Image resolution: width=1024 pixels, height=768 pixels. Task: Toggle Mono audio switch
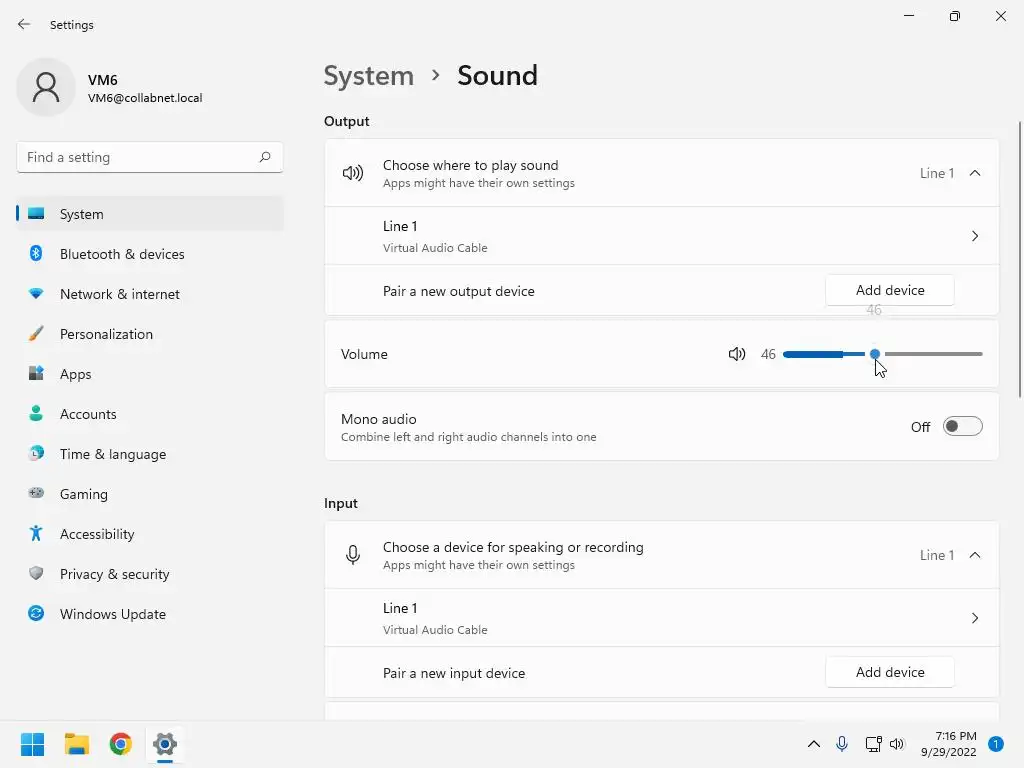[963, 427]
